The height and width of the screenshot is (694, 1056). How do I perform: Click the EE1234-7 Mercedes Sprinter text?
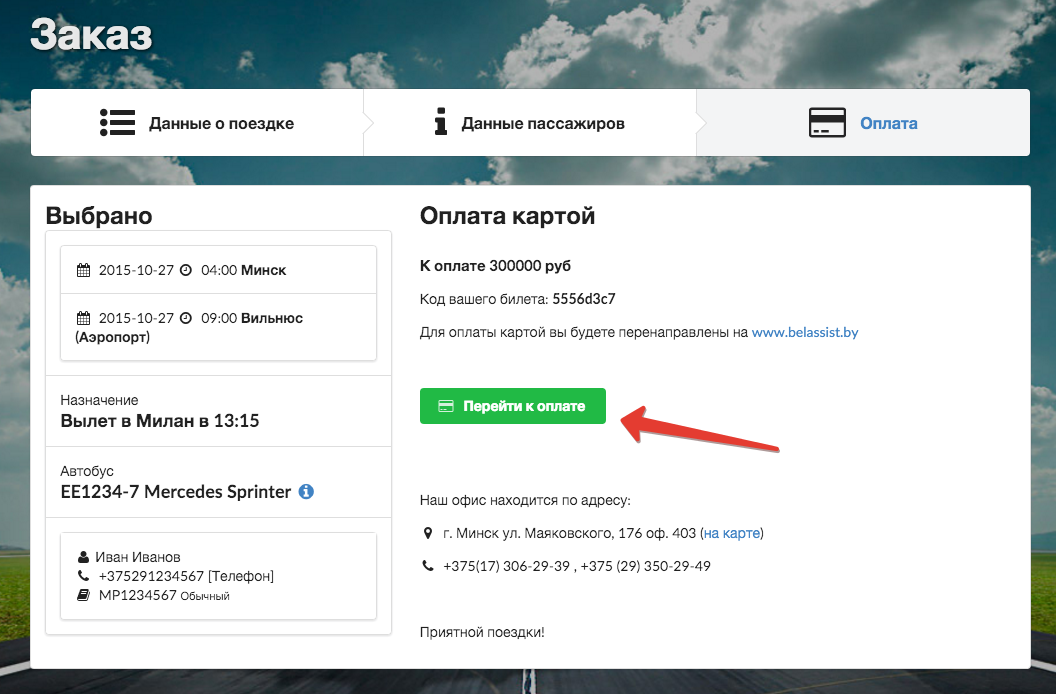[x=176, y=492]
